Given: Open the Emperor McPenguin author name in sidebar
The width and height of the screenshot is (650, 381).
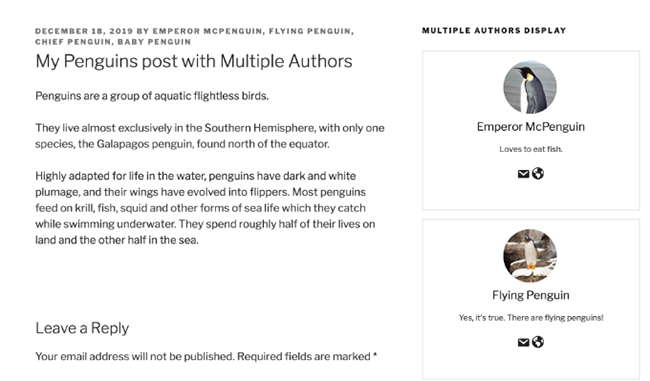Looking at the screenshot, I should click(x=531, y=127).
